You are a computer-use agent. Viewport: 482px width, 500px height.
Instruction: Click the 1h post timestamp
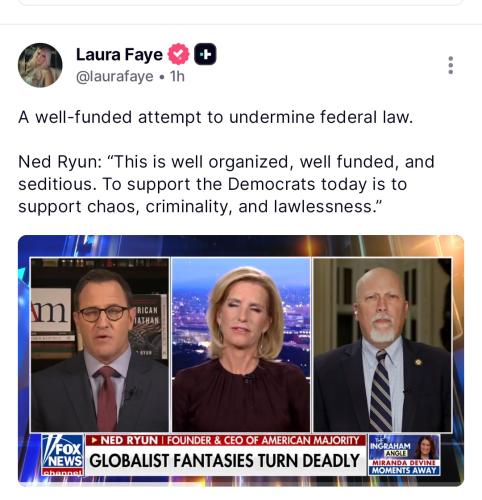click(177, 77)
